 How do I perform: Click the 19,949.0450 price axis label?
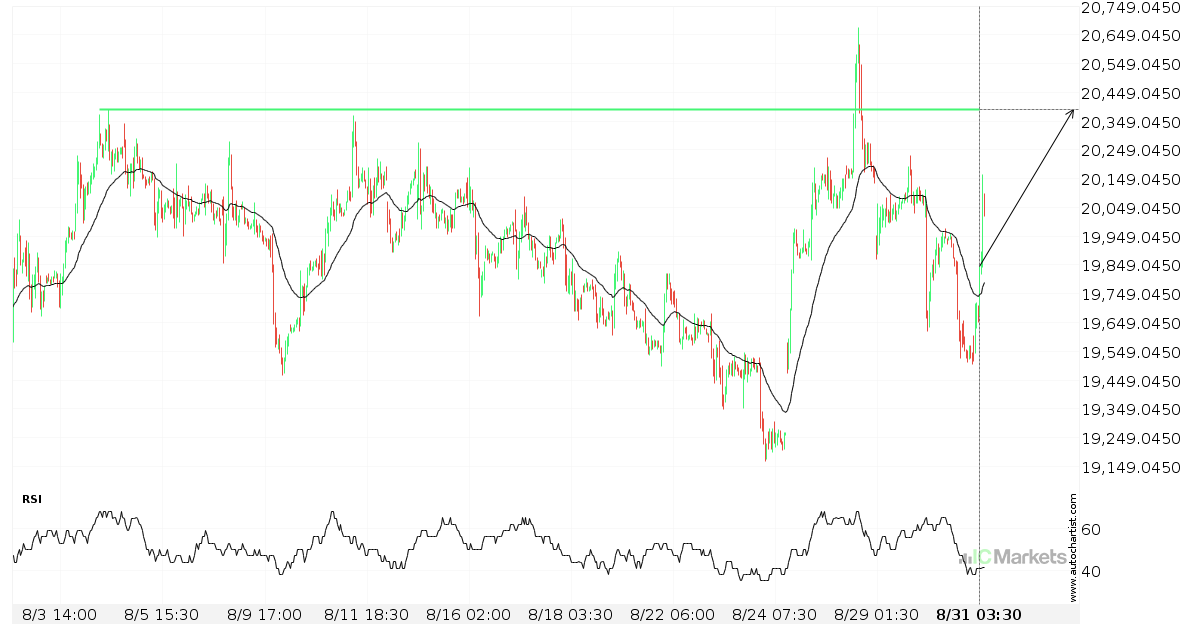pyautogui.click(x=1133, y=238)
